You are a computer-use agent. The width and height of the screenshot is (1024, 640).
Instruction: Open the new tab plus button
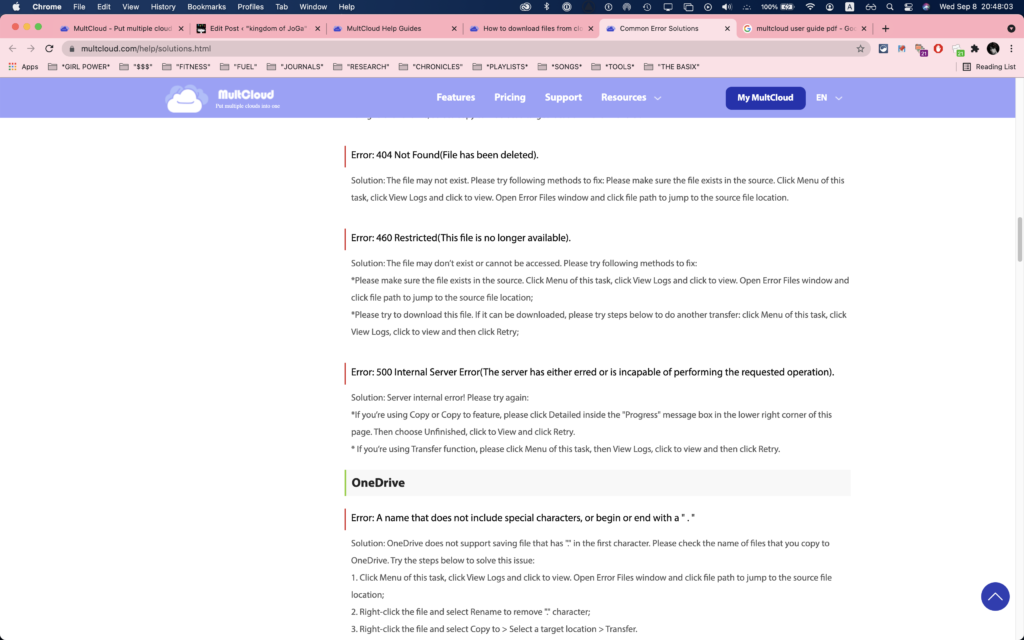[x=886, y=29]
